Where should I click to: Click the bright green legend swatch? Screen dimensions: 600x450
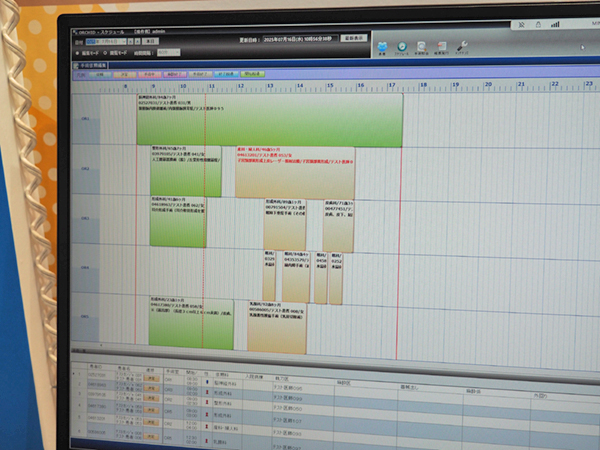[253, 74]
